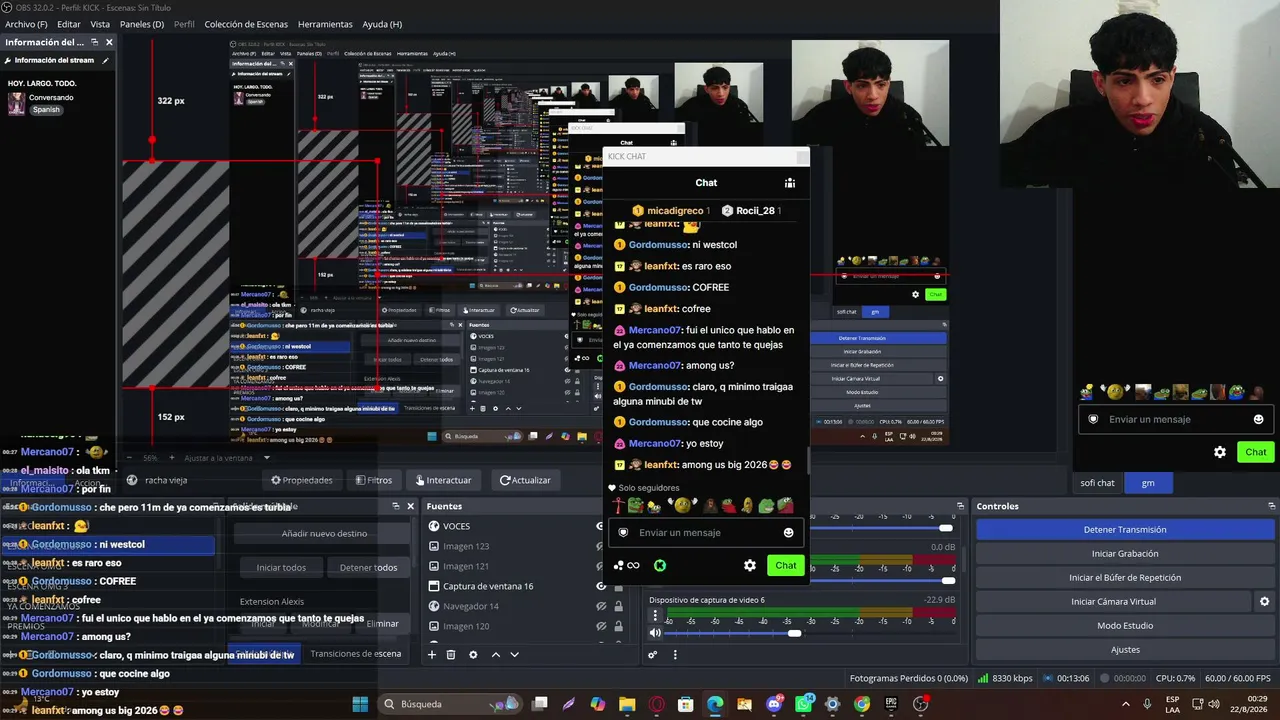Open chat settings gear in Kick chat popup
Image resolution: width=1280 pixels, height=720 pixels.
[x=750, y=566]
